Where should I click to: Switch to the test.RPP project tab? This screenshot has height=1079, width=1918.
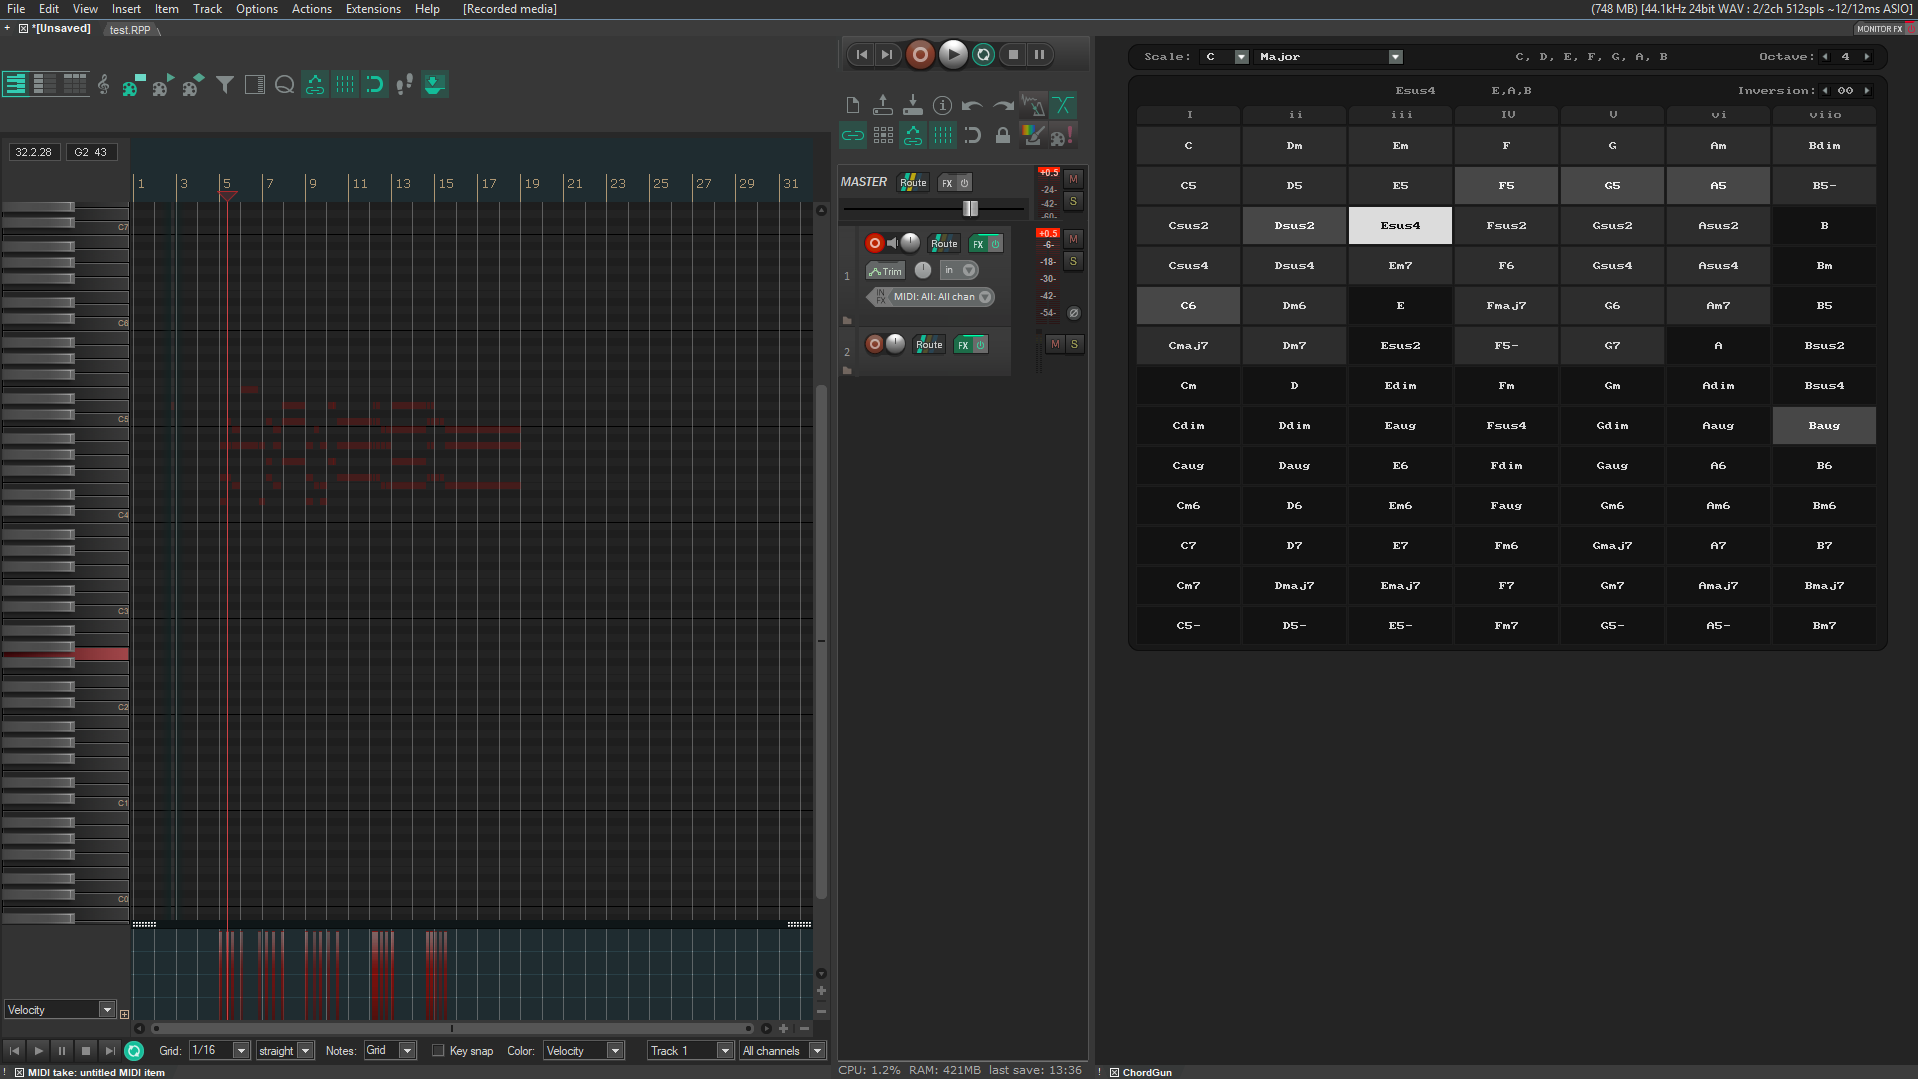click(130, 30)
